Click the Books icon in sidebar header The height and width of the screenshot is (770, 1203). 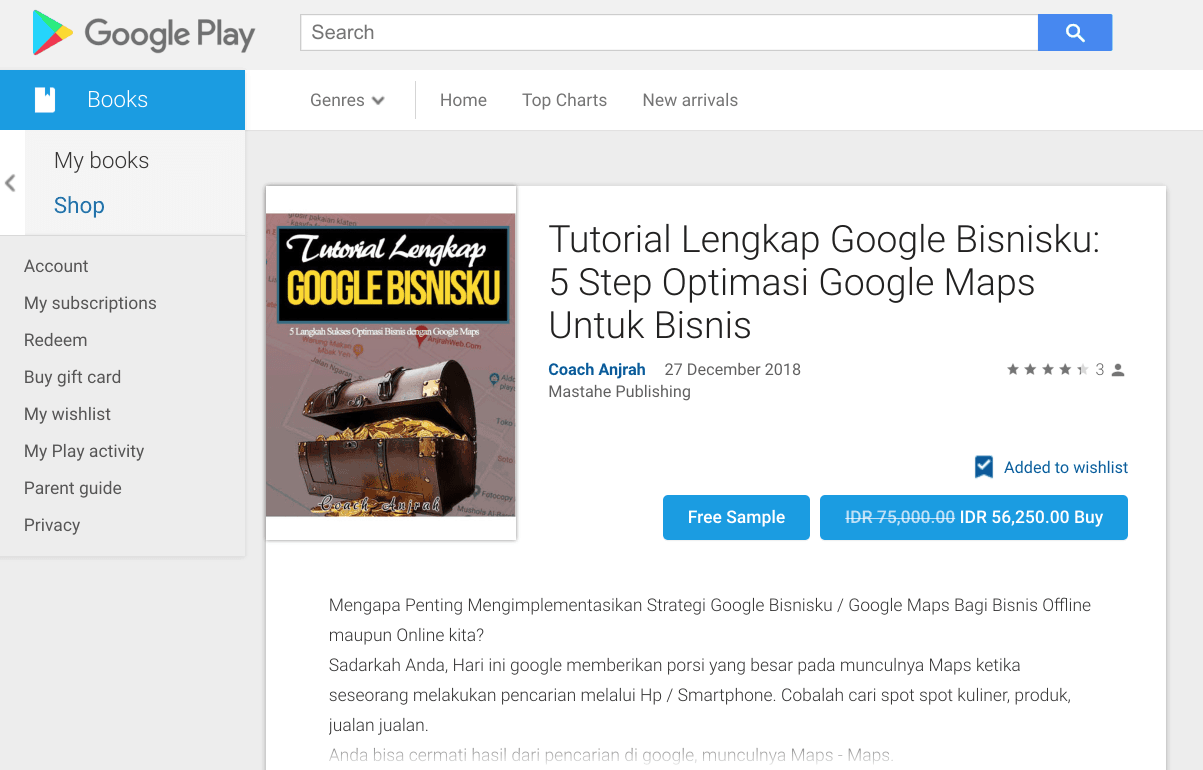[44, 100]
